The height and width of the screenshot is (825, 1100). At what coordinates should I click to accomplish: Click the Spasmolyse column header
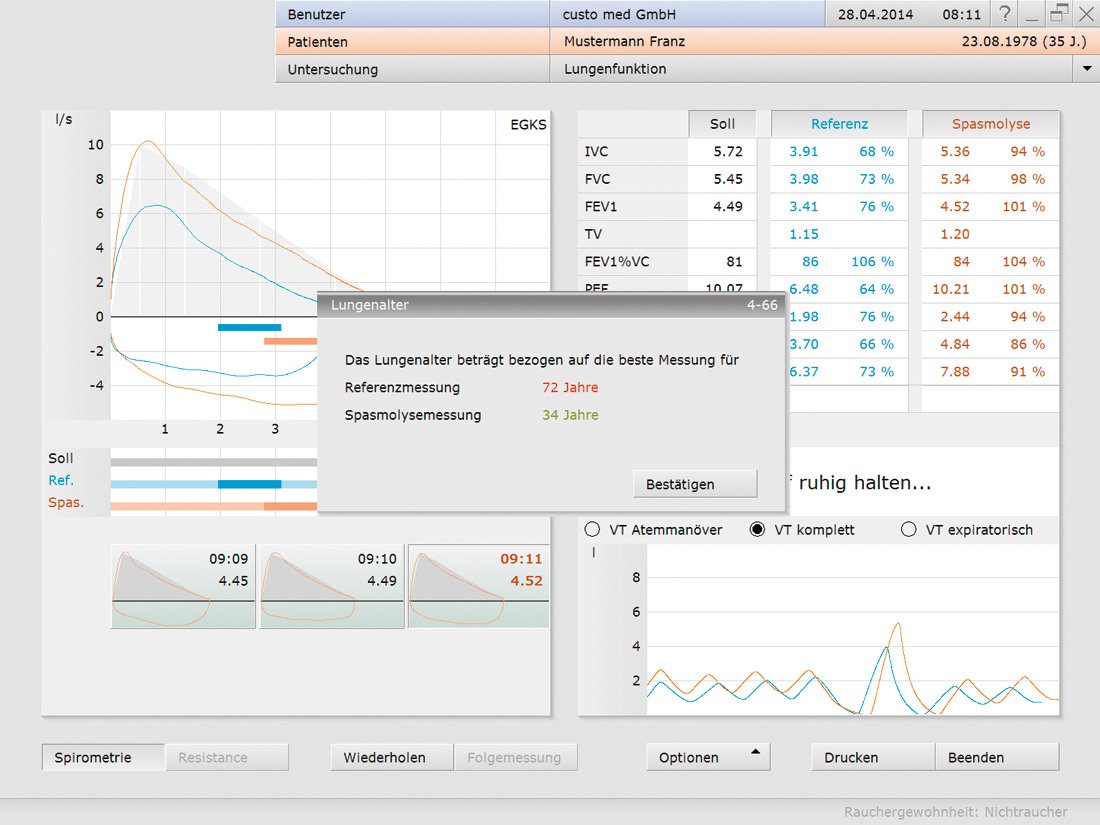coord(990,124)
